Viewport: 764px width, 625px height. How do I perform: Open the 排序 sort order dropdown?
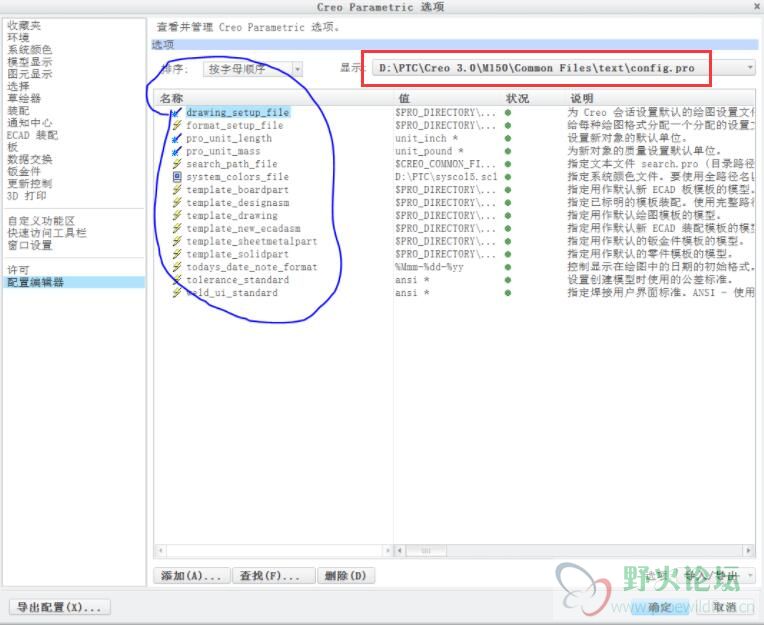253,69
